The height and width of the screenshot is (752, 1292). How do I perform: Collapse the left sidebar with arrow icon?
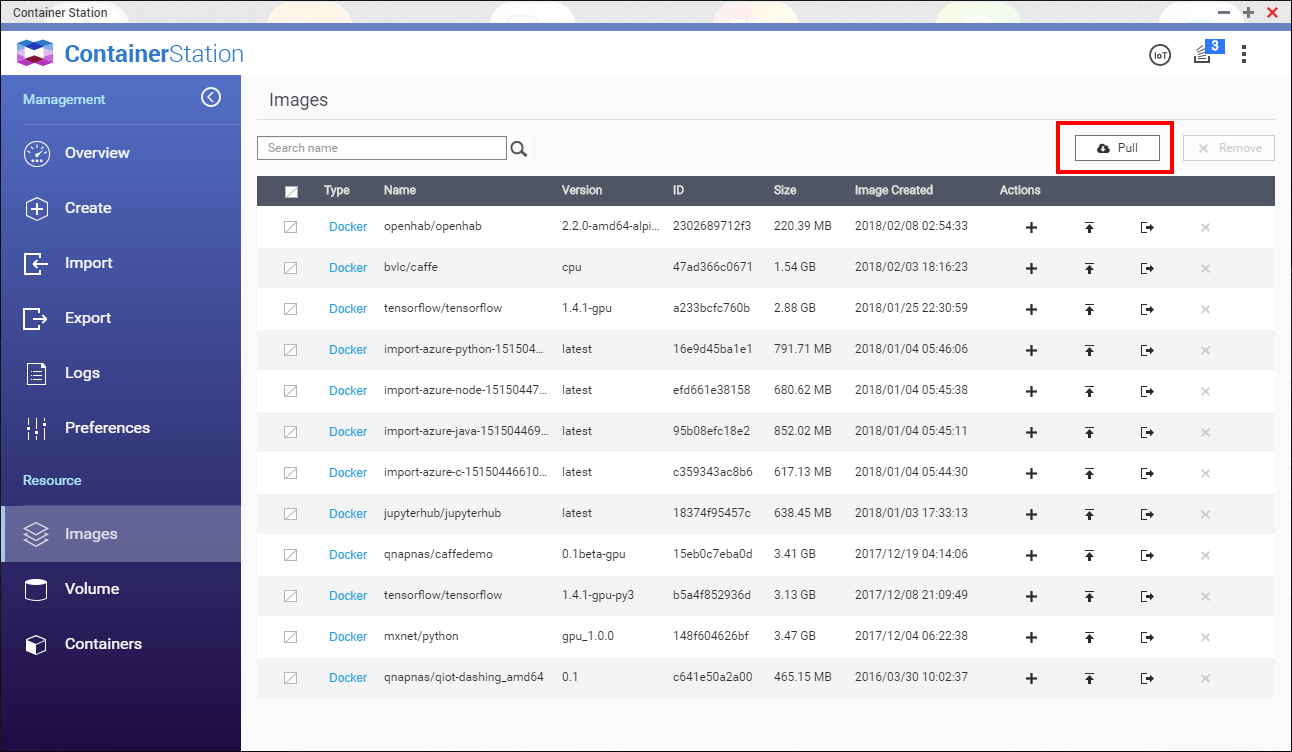click(x=211, y=97)
